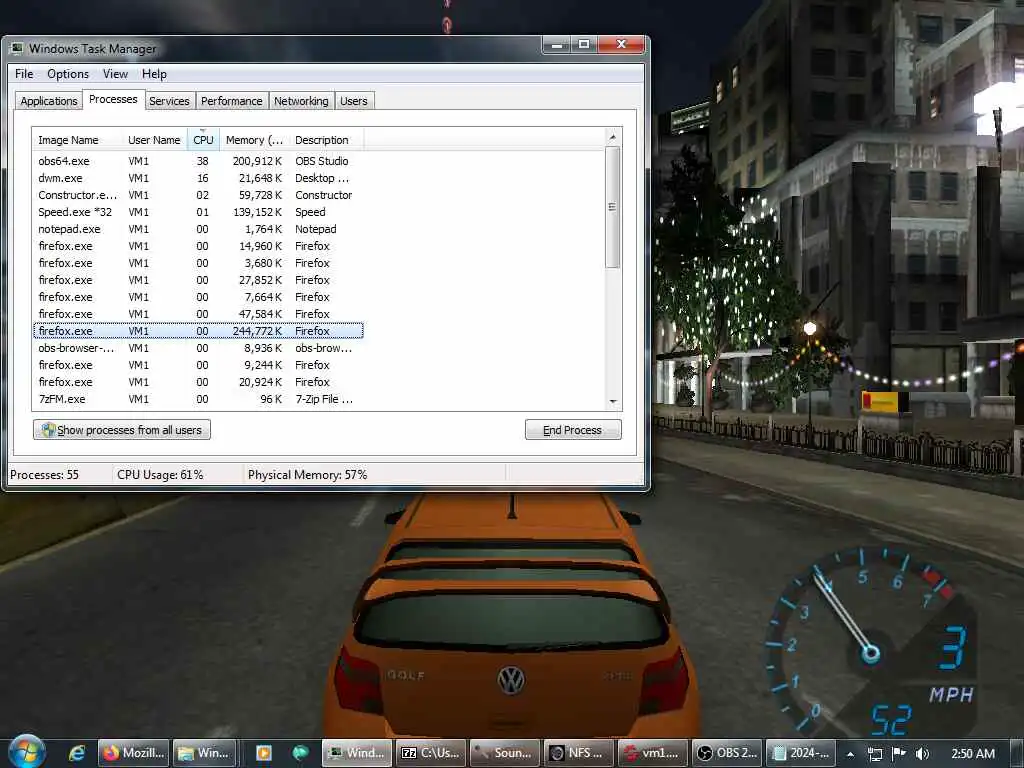1024x768 pixels.
Task: Select the dwm.exe process row
Action: 198,178
